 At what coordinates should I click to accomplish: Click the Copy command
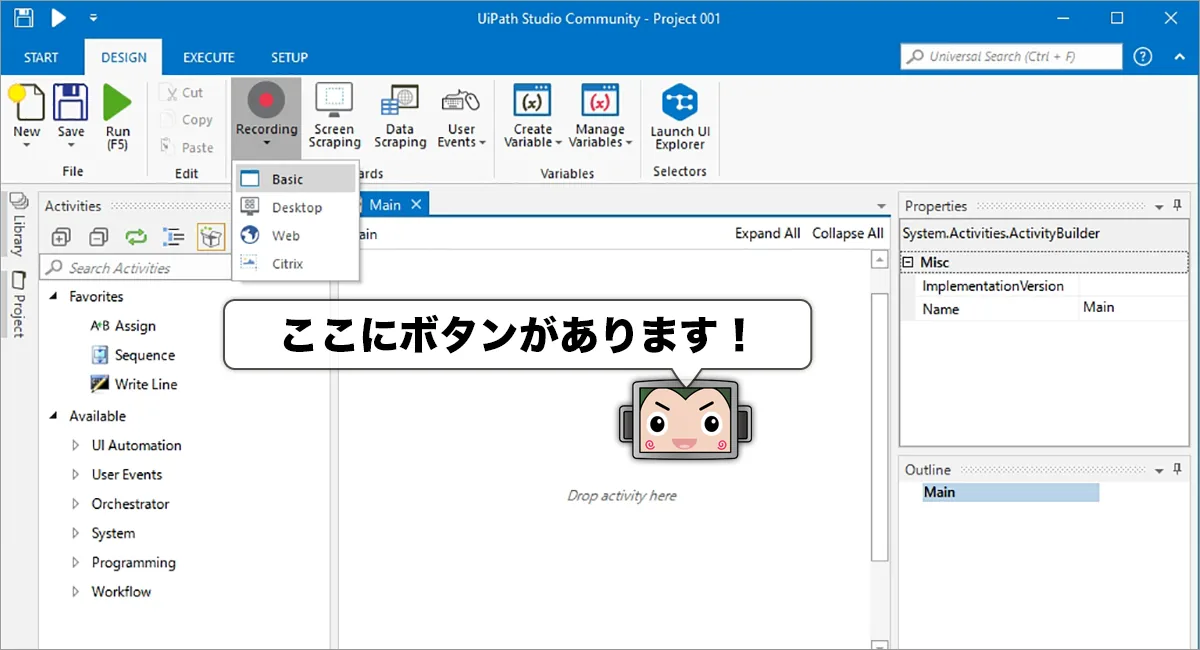(186, 120)
